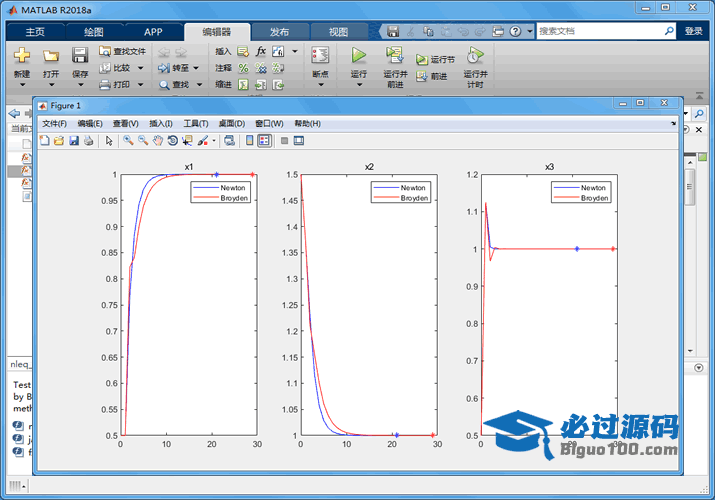Select the Zoom In magnifier tool
715x500 pixels.
point(128,140)
